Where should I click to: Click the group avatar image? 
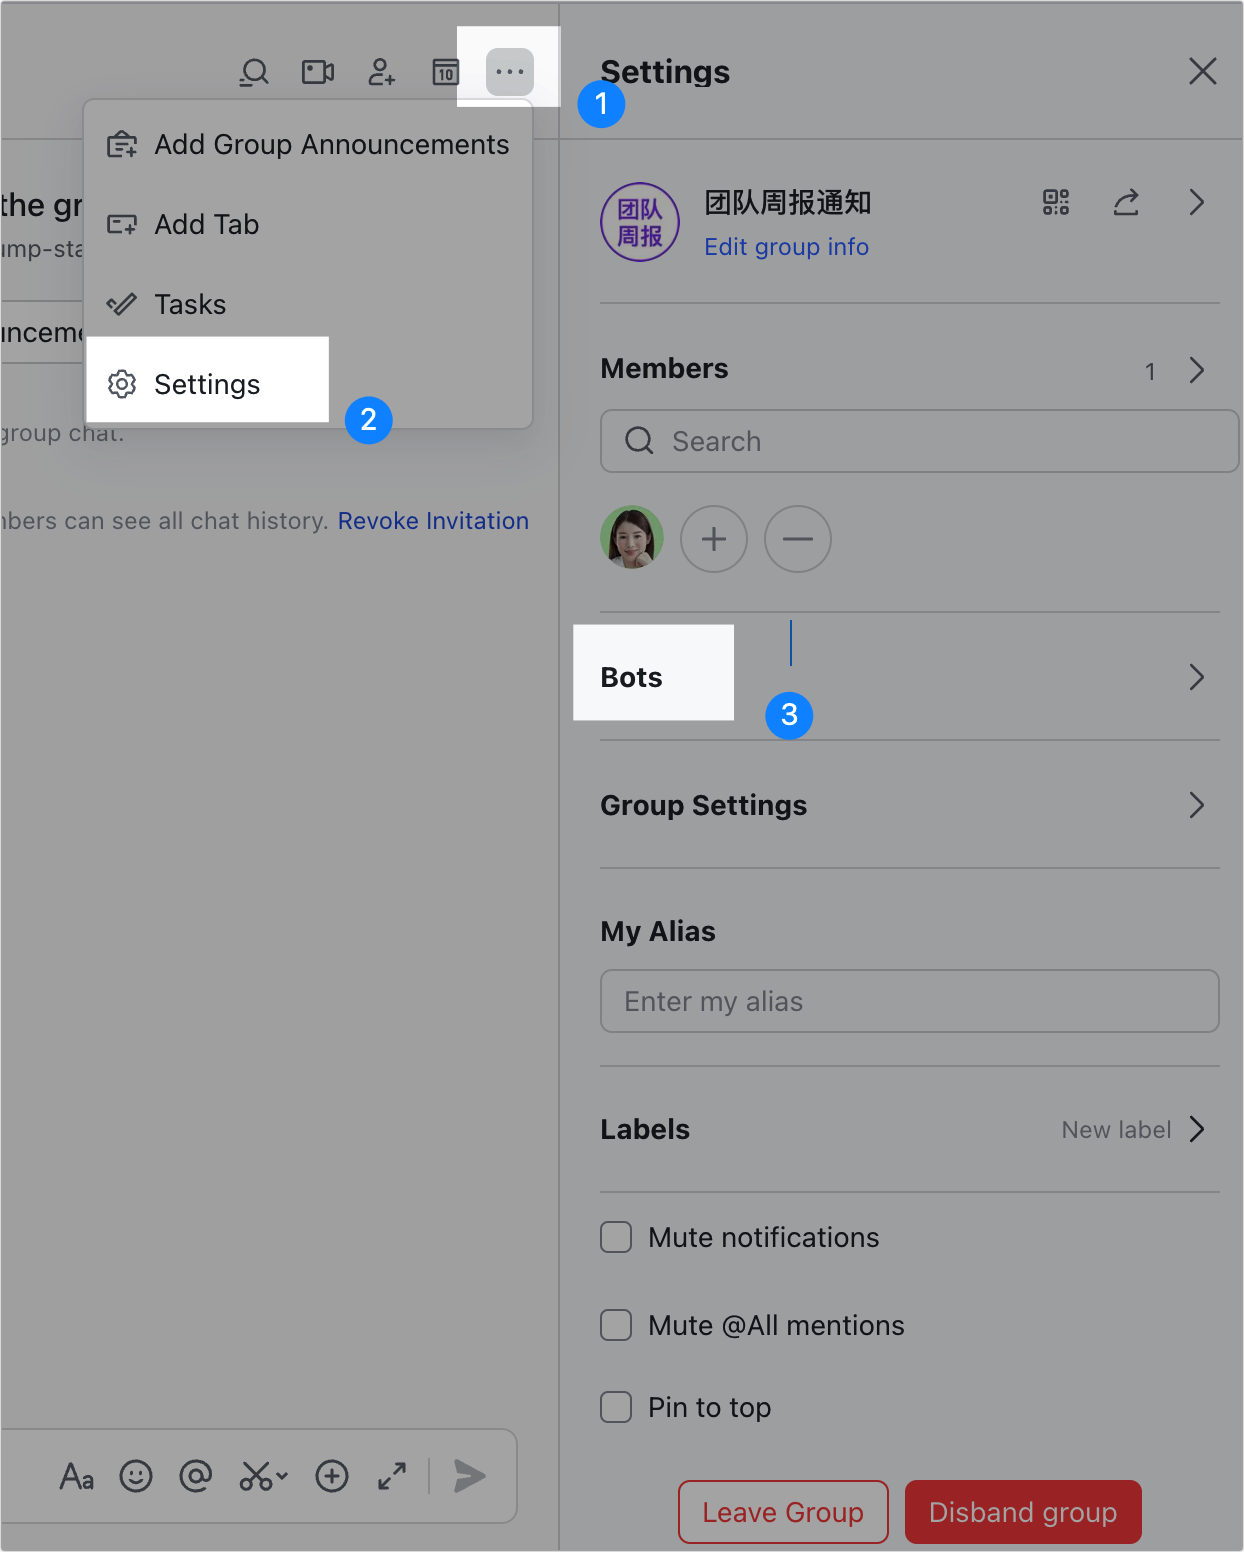(640, 222)
